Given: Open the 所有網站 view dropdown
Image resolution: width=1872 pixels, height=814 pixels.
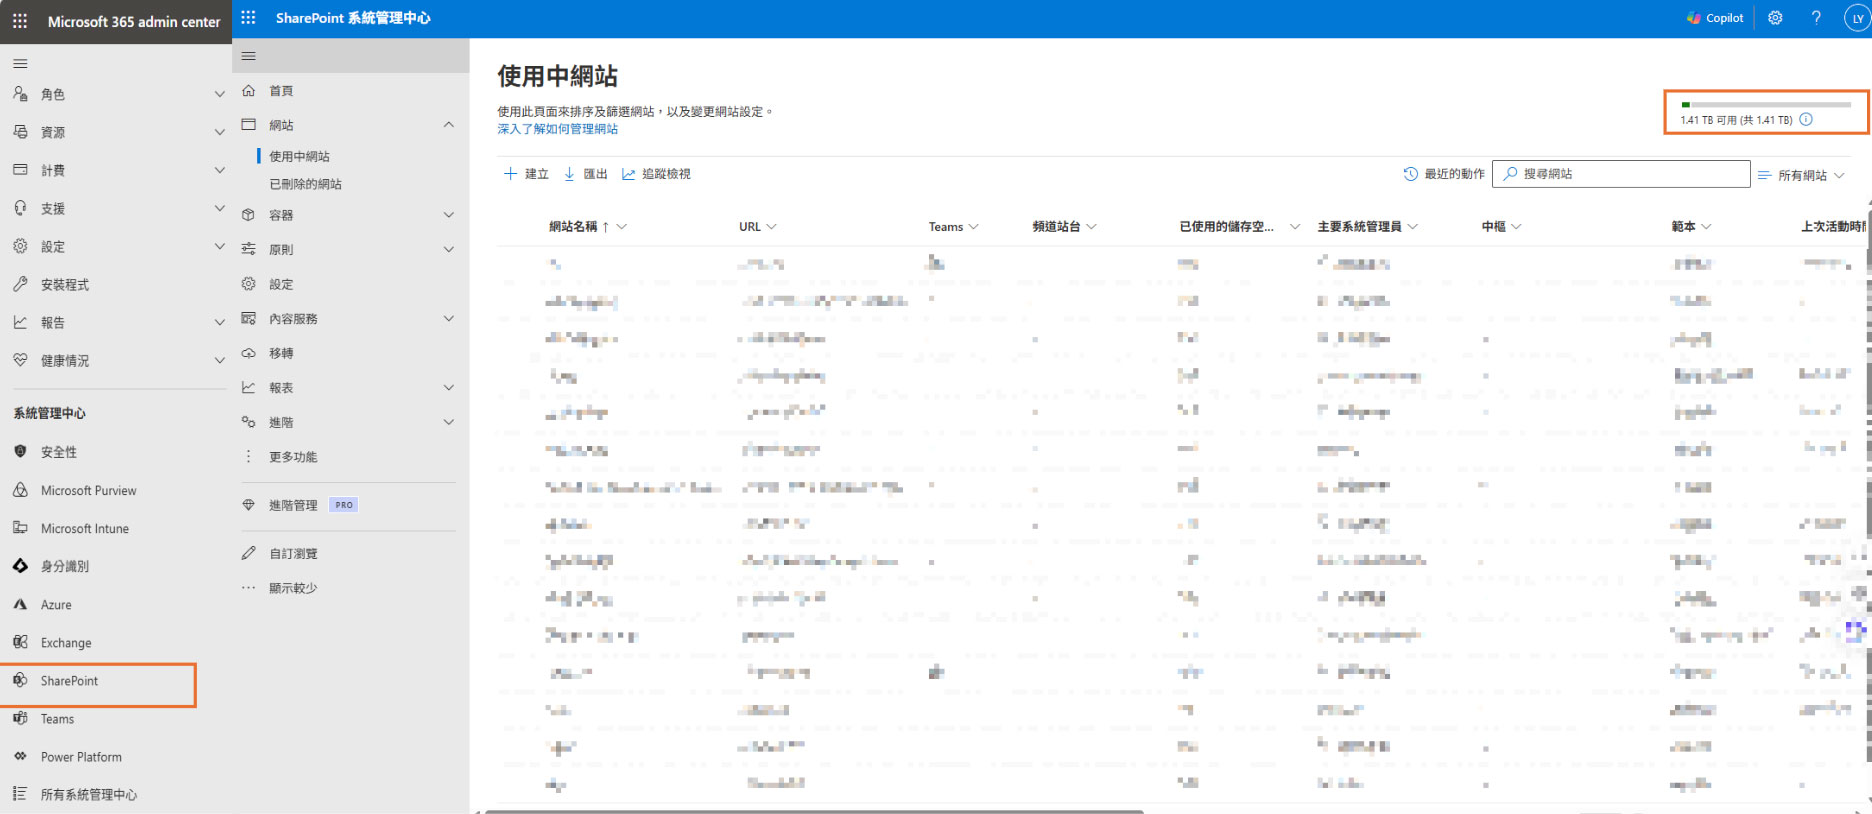Looking at the screenshot, I should (1801, 175).
